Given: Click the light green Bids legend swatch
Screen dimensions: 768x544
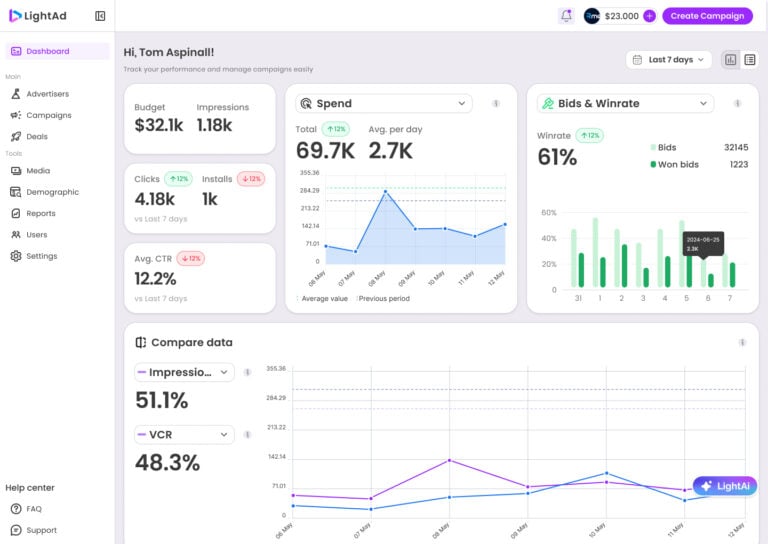Looking at the screenshot, I should pyautogui.click(x=654, y=147).
